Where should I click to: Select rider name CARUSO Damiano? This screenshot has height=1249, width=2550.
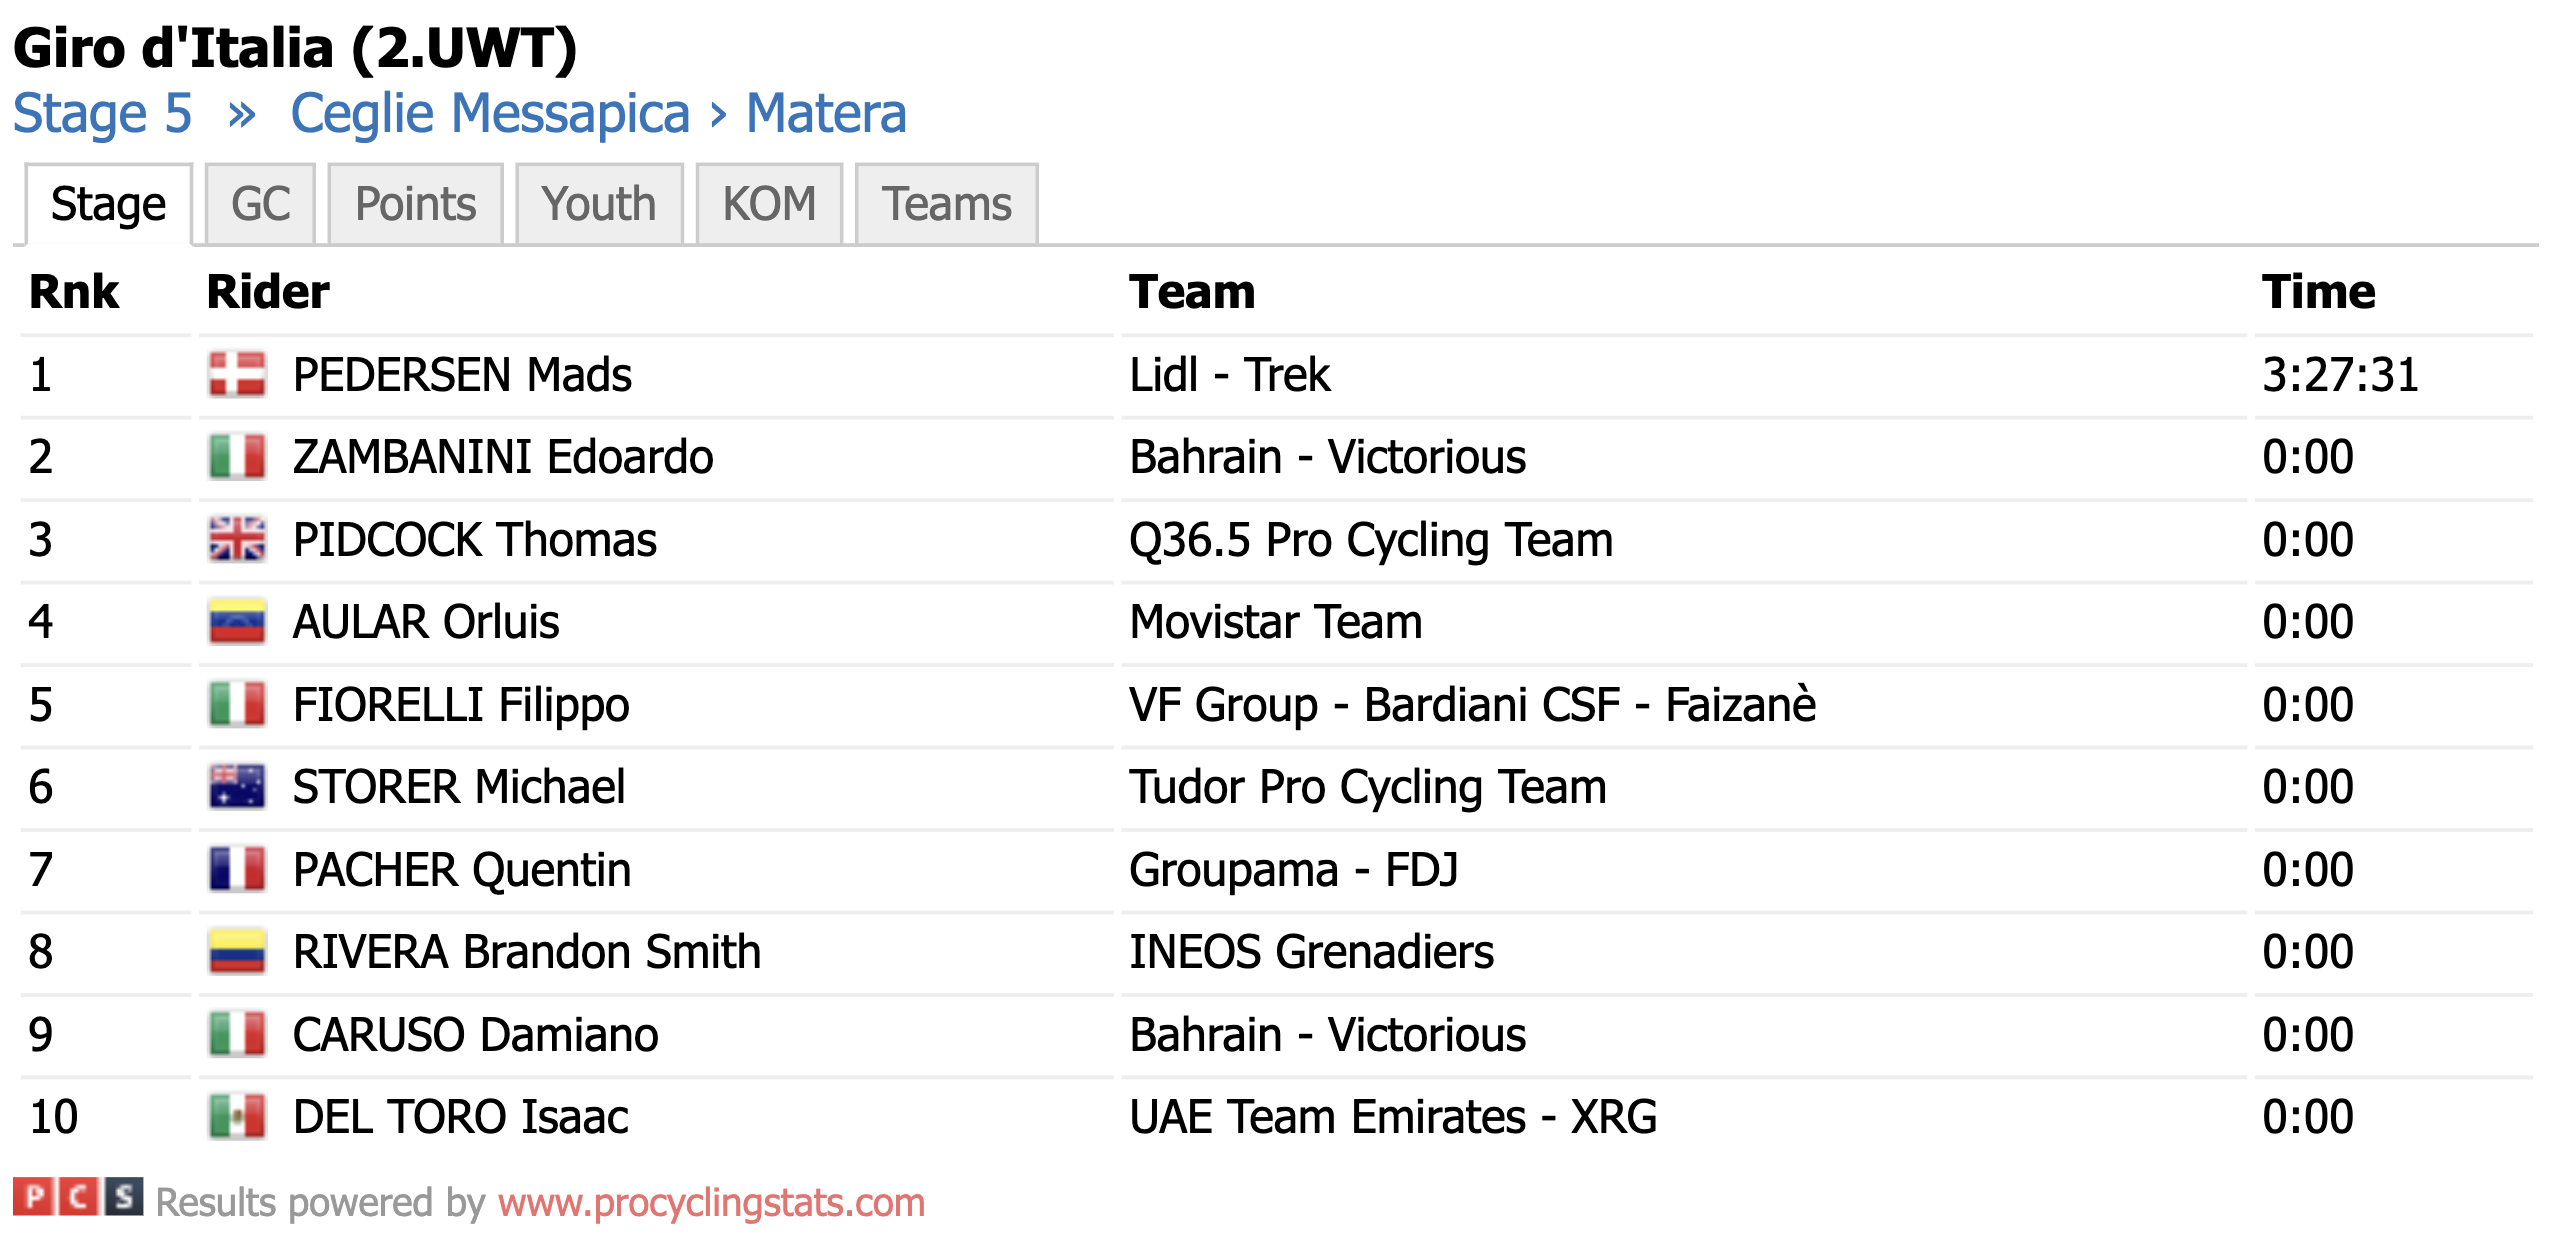click(x=475, y=1035)
